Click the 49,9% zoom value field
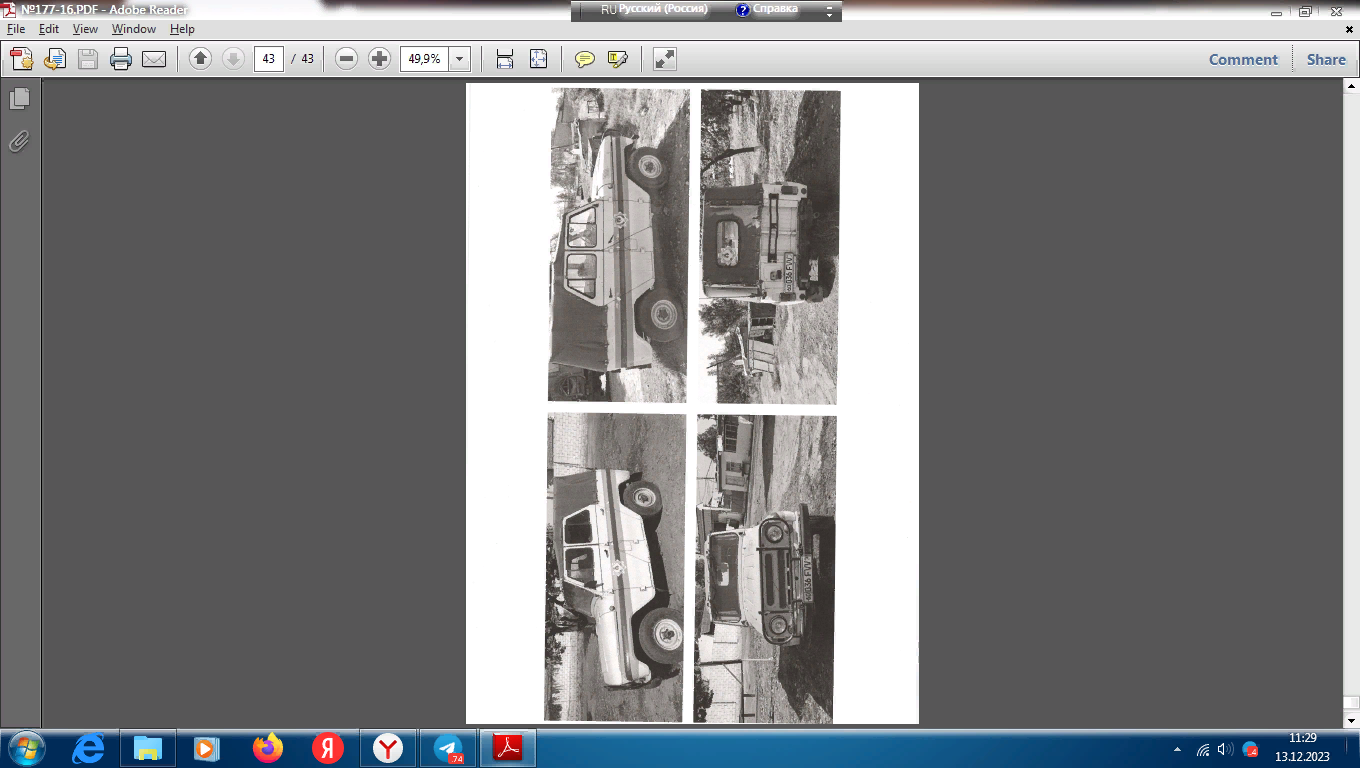1360x768 pixels. 425,59
